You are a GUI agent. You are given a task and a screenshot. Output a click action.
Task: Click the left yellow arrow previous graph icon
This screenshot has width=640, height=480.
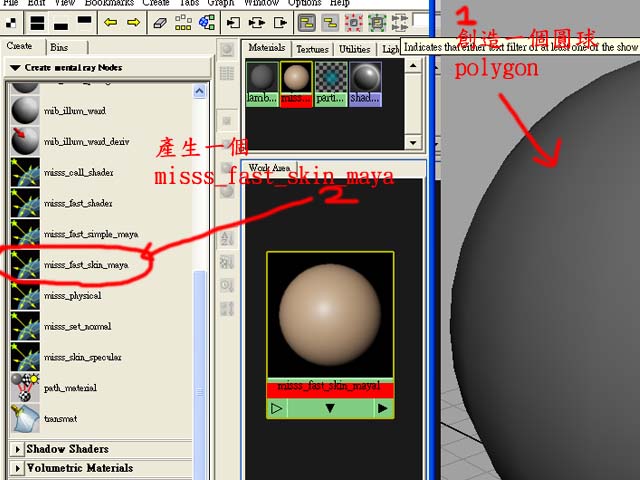click(x=110, y=22)
